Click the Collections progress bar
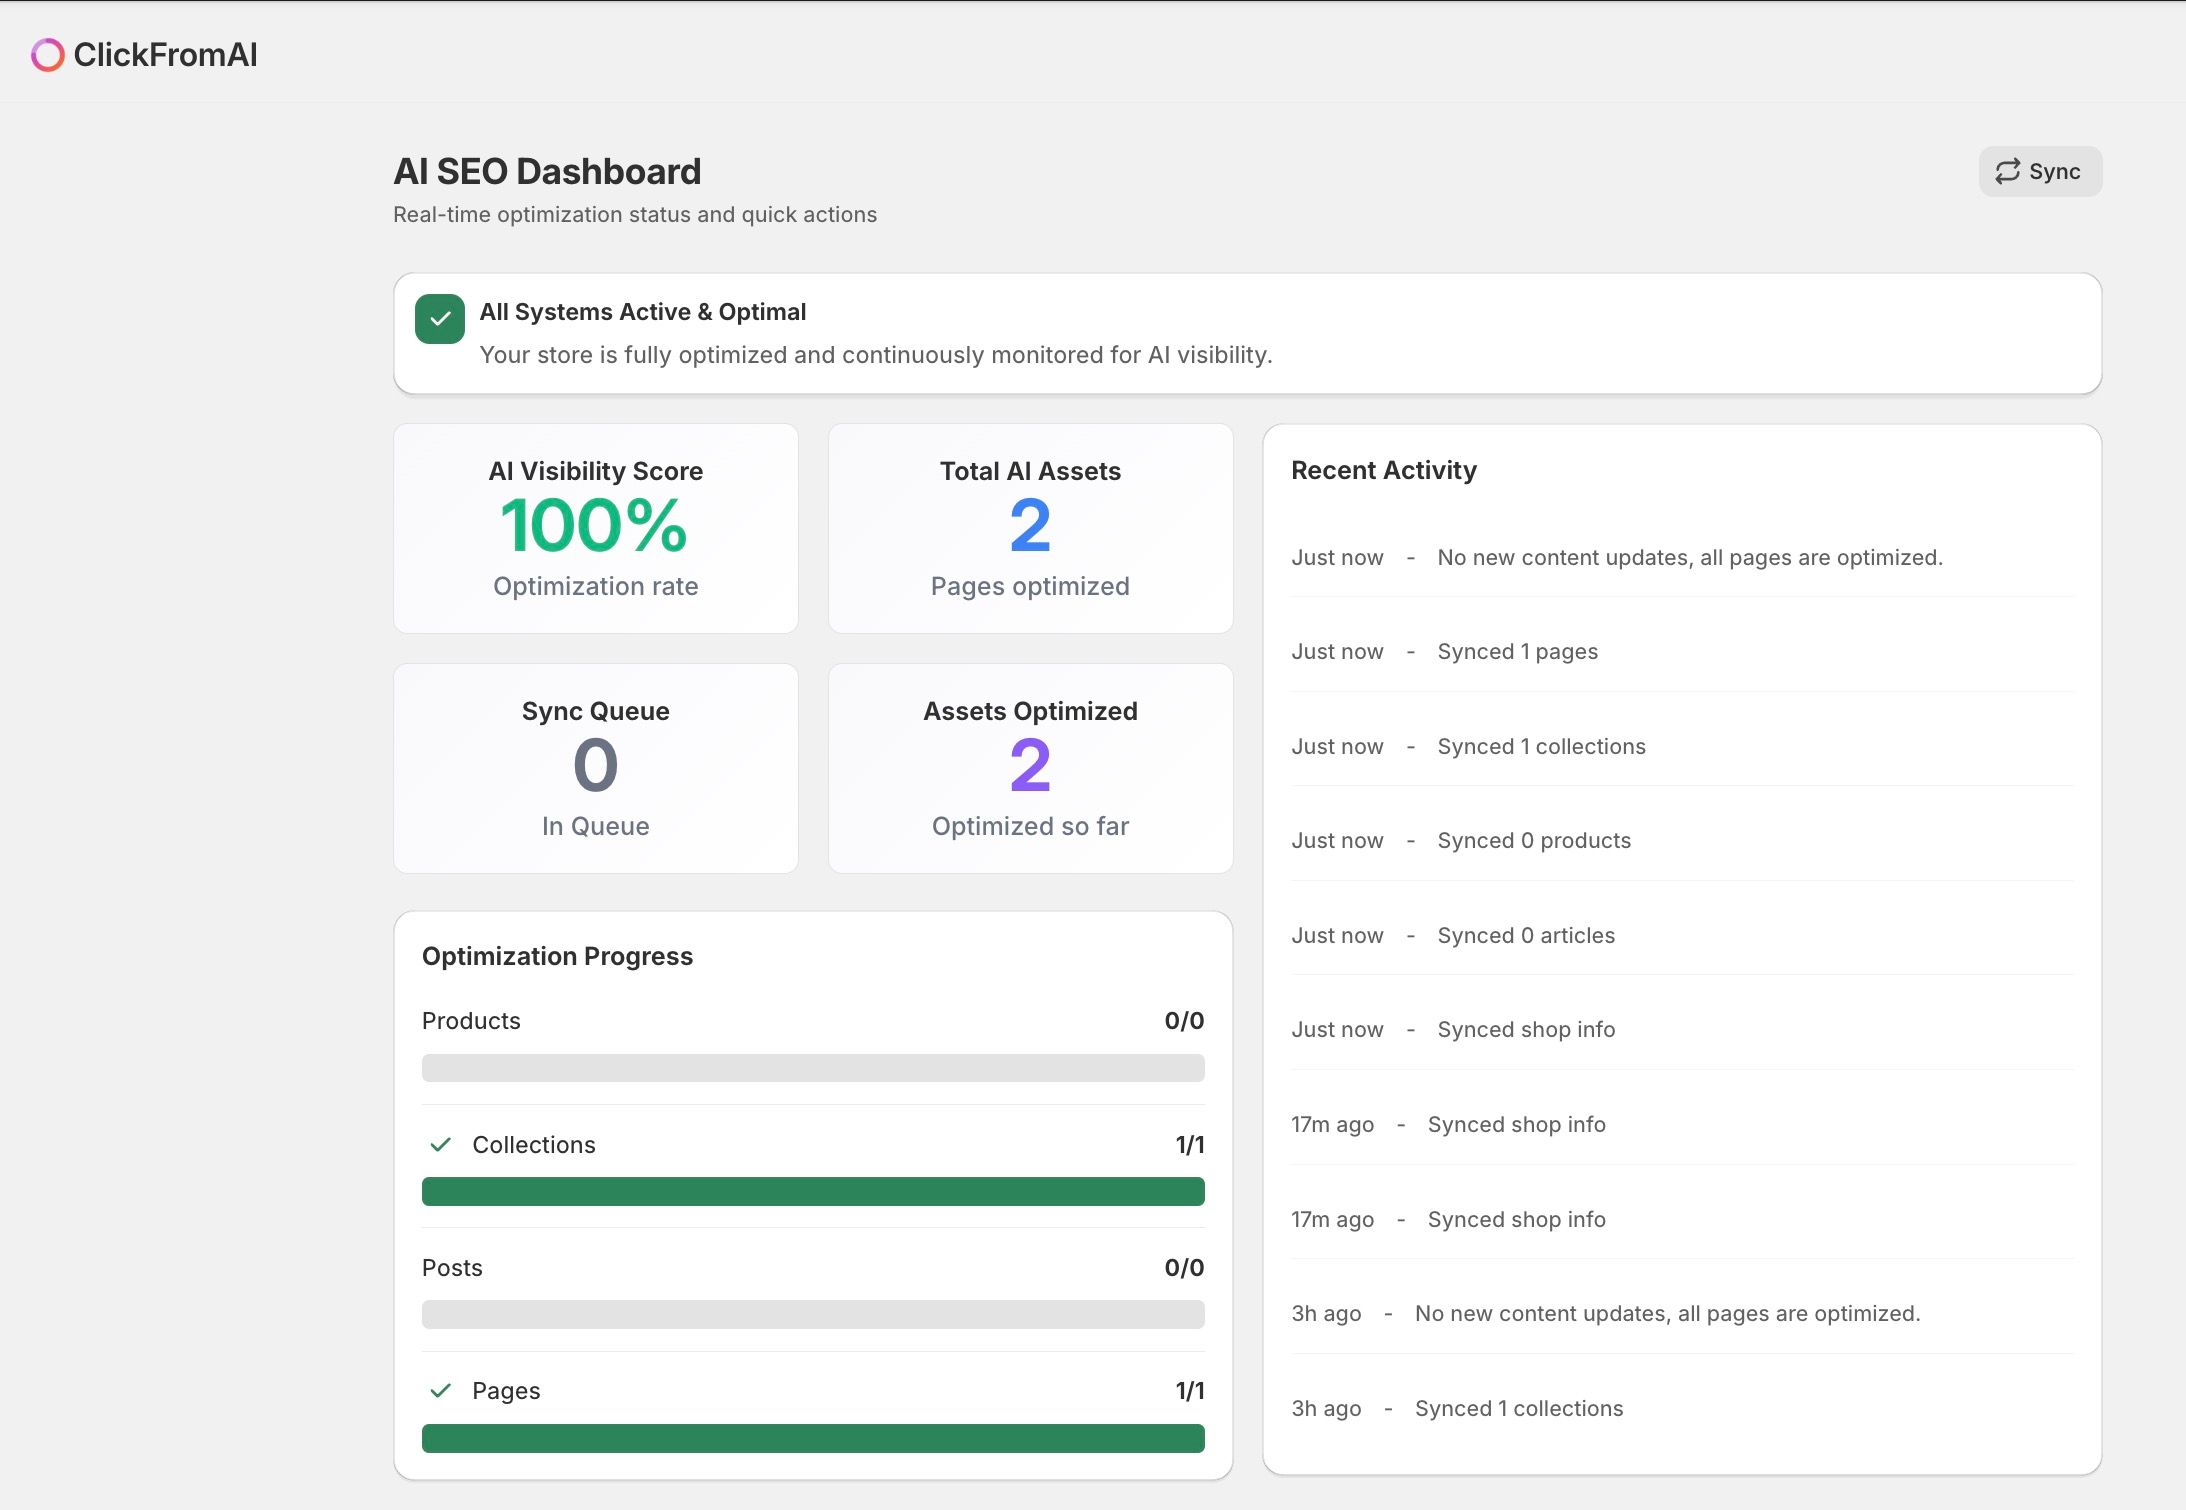Viewport: 2186px width, 1510px height. point(813,1192)
